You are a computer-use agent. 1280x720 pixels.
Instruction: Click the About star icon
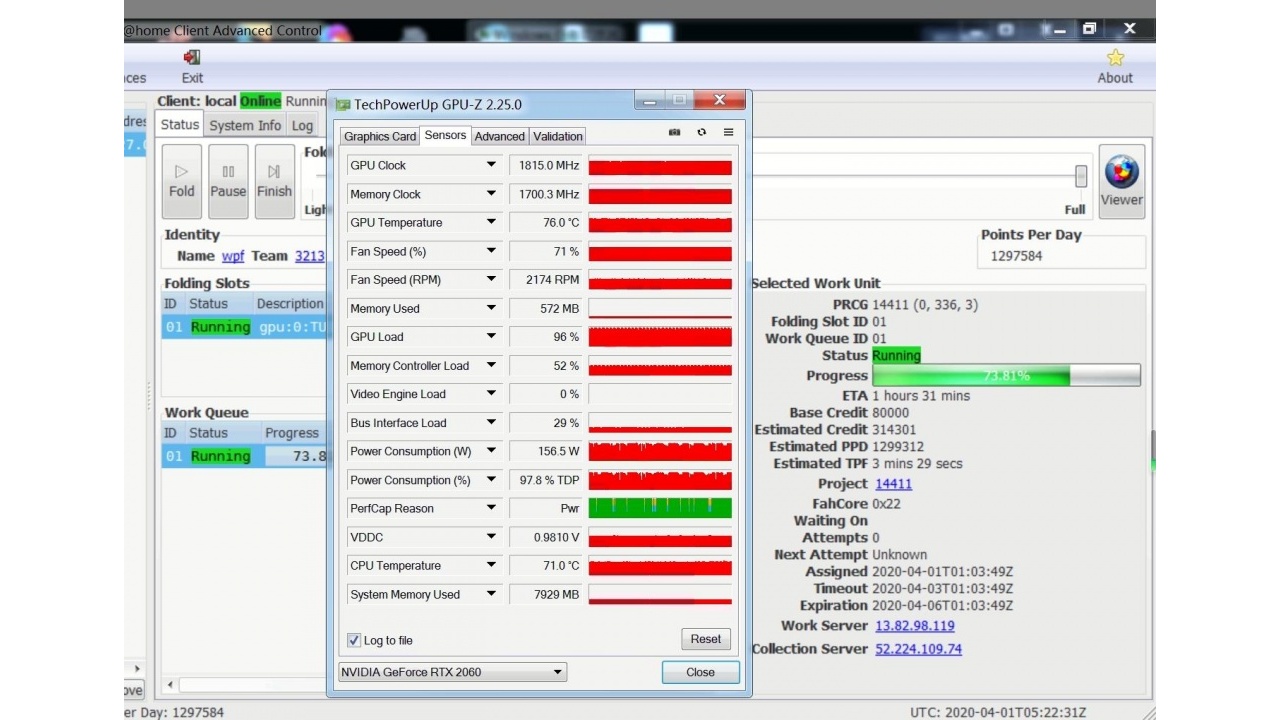tap(1115, 57)
